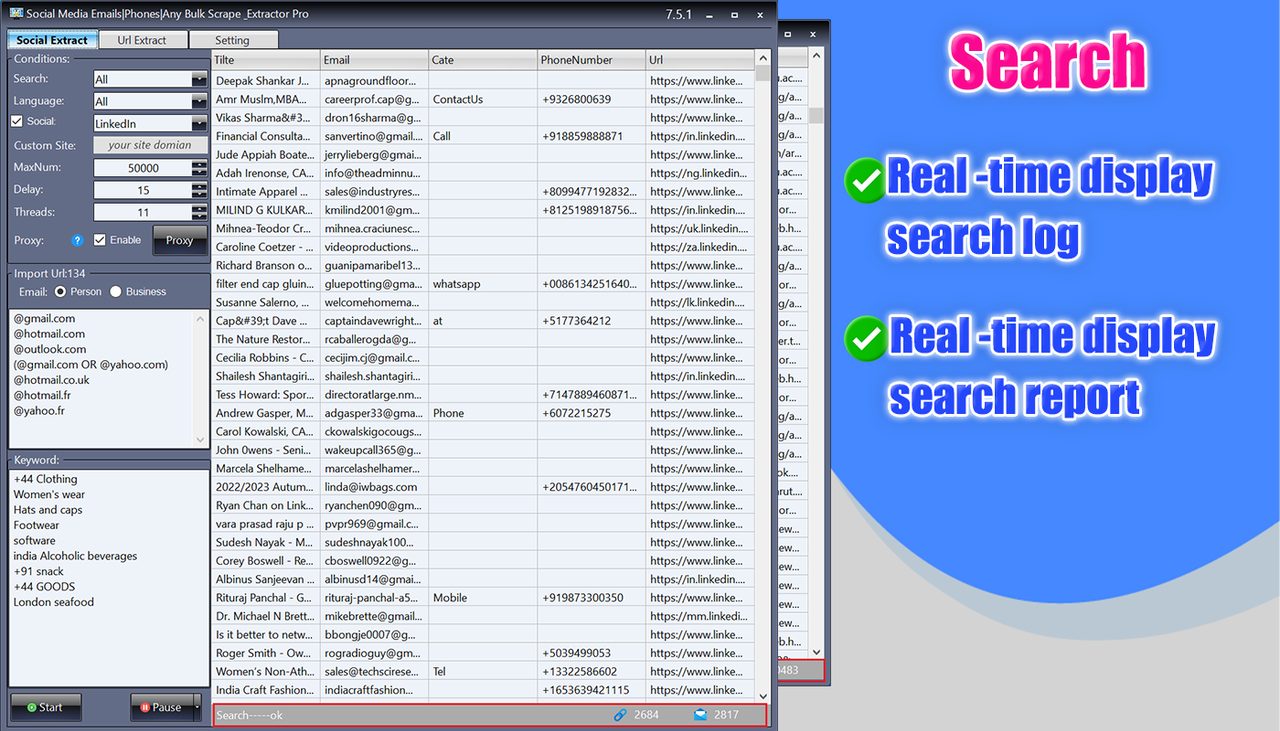Click the whatsapp category cell
Viewport: 1280px width, 731px height.
[483, 284]
